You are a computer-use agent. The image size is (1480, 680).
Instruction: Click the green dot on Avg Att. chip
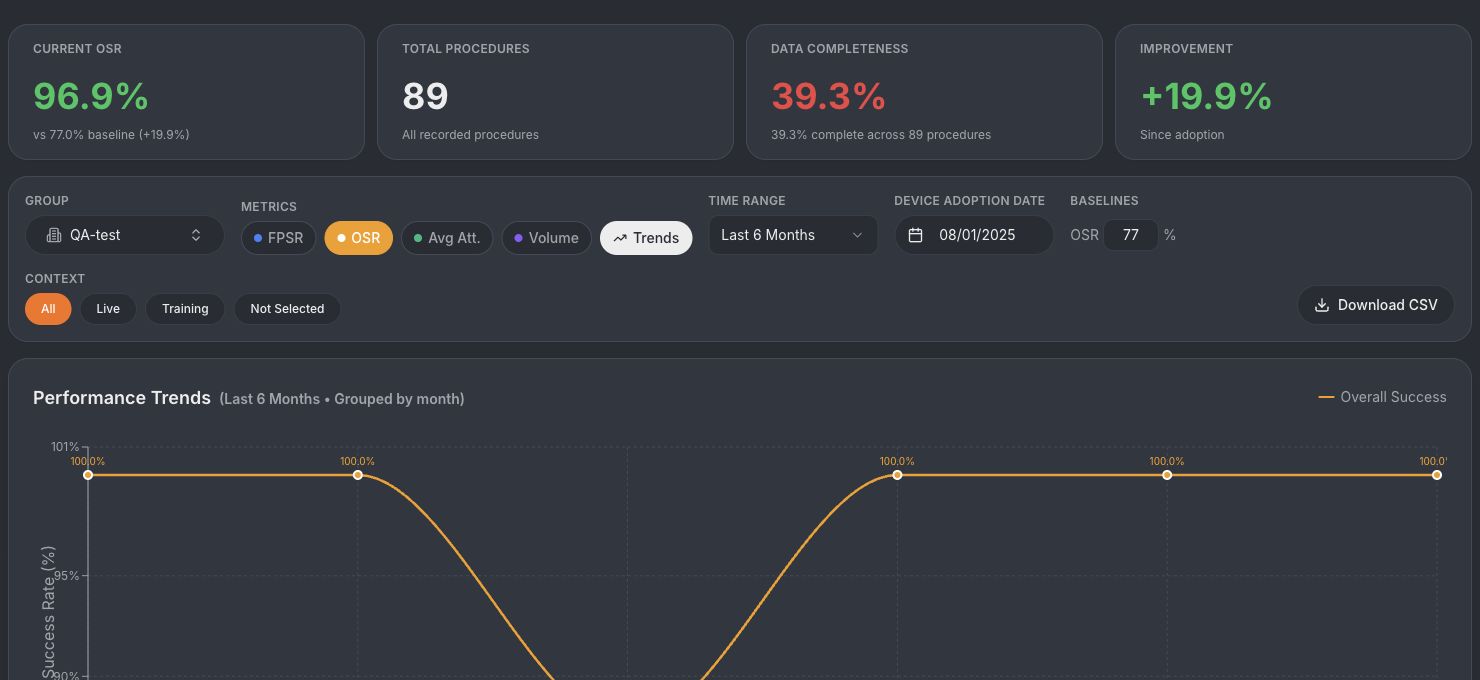(x=418, y=238)
